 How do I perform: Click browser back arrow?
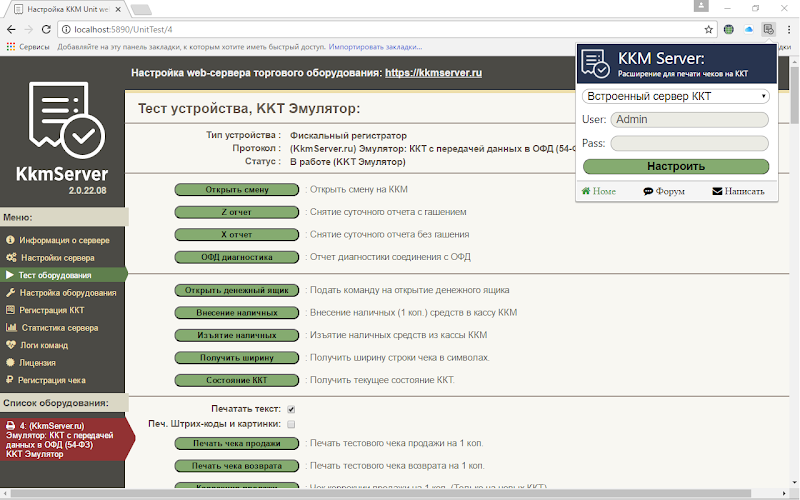[x=11, y=30]
